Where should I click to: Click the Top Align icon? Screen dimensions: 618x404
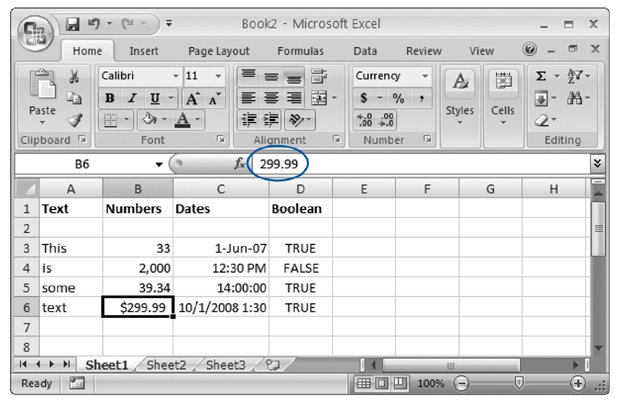(x=249, y=76)
